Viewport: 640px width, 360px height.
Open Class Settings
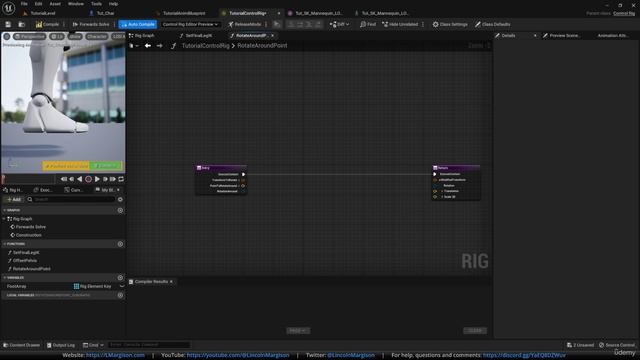[450, 24]
